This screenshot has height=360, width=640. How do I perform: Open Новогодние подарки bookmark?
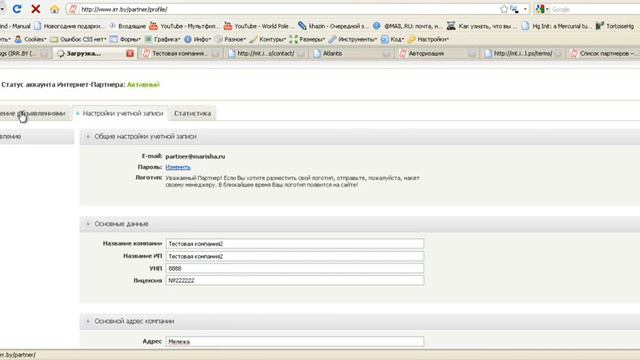[69, 26]
